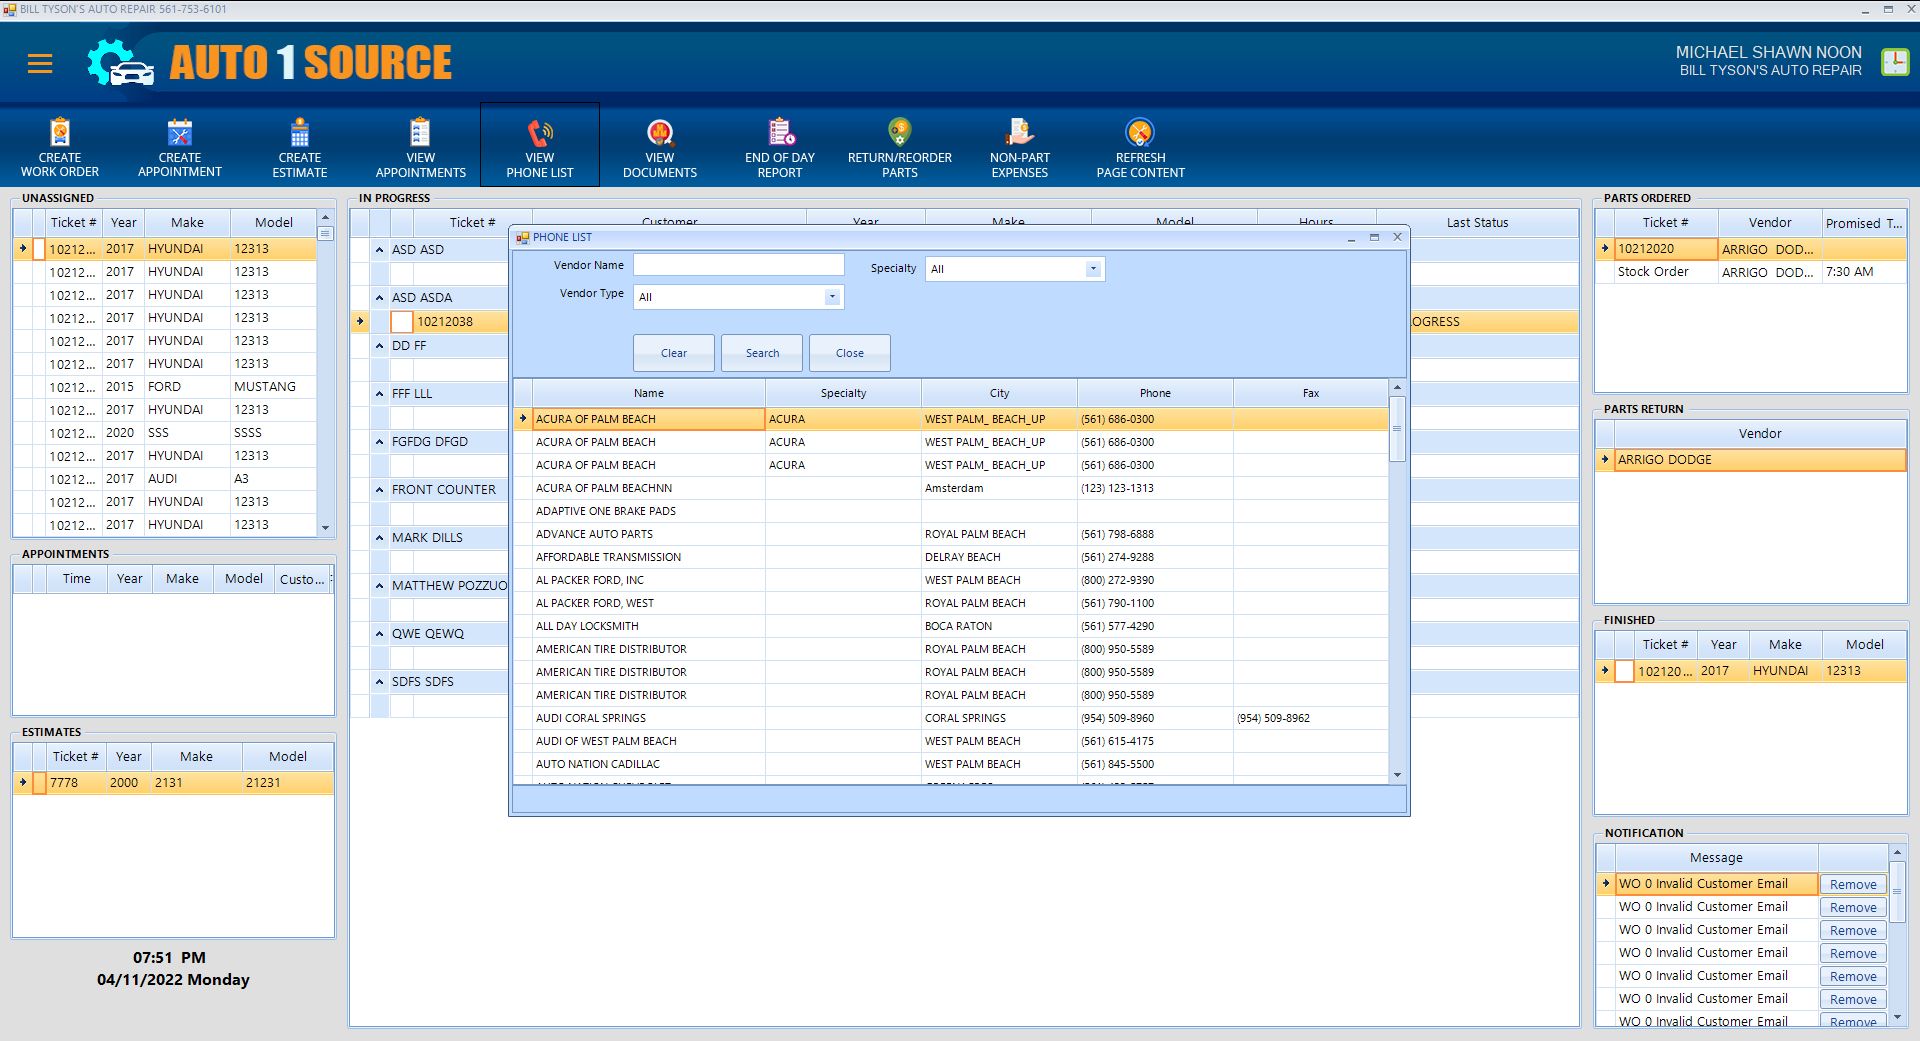Screen dimensions: 1920x1041
Task: Click the Vendor Name input field
Action: [738, 265]
